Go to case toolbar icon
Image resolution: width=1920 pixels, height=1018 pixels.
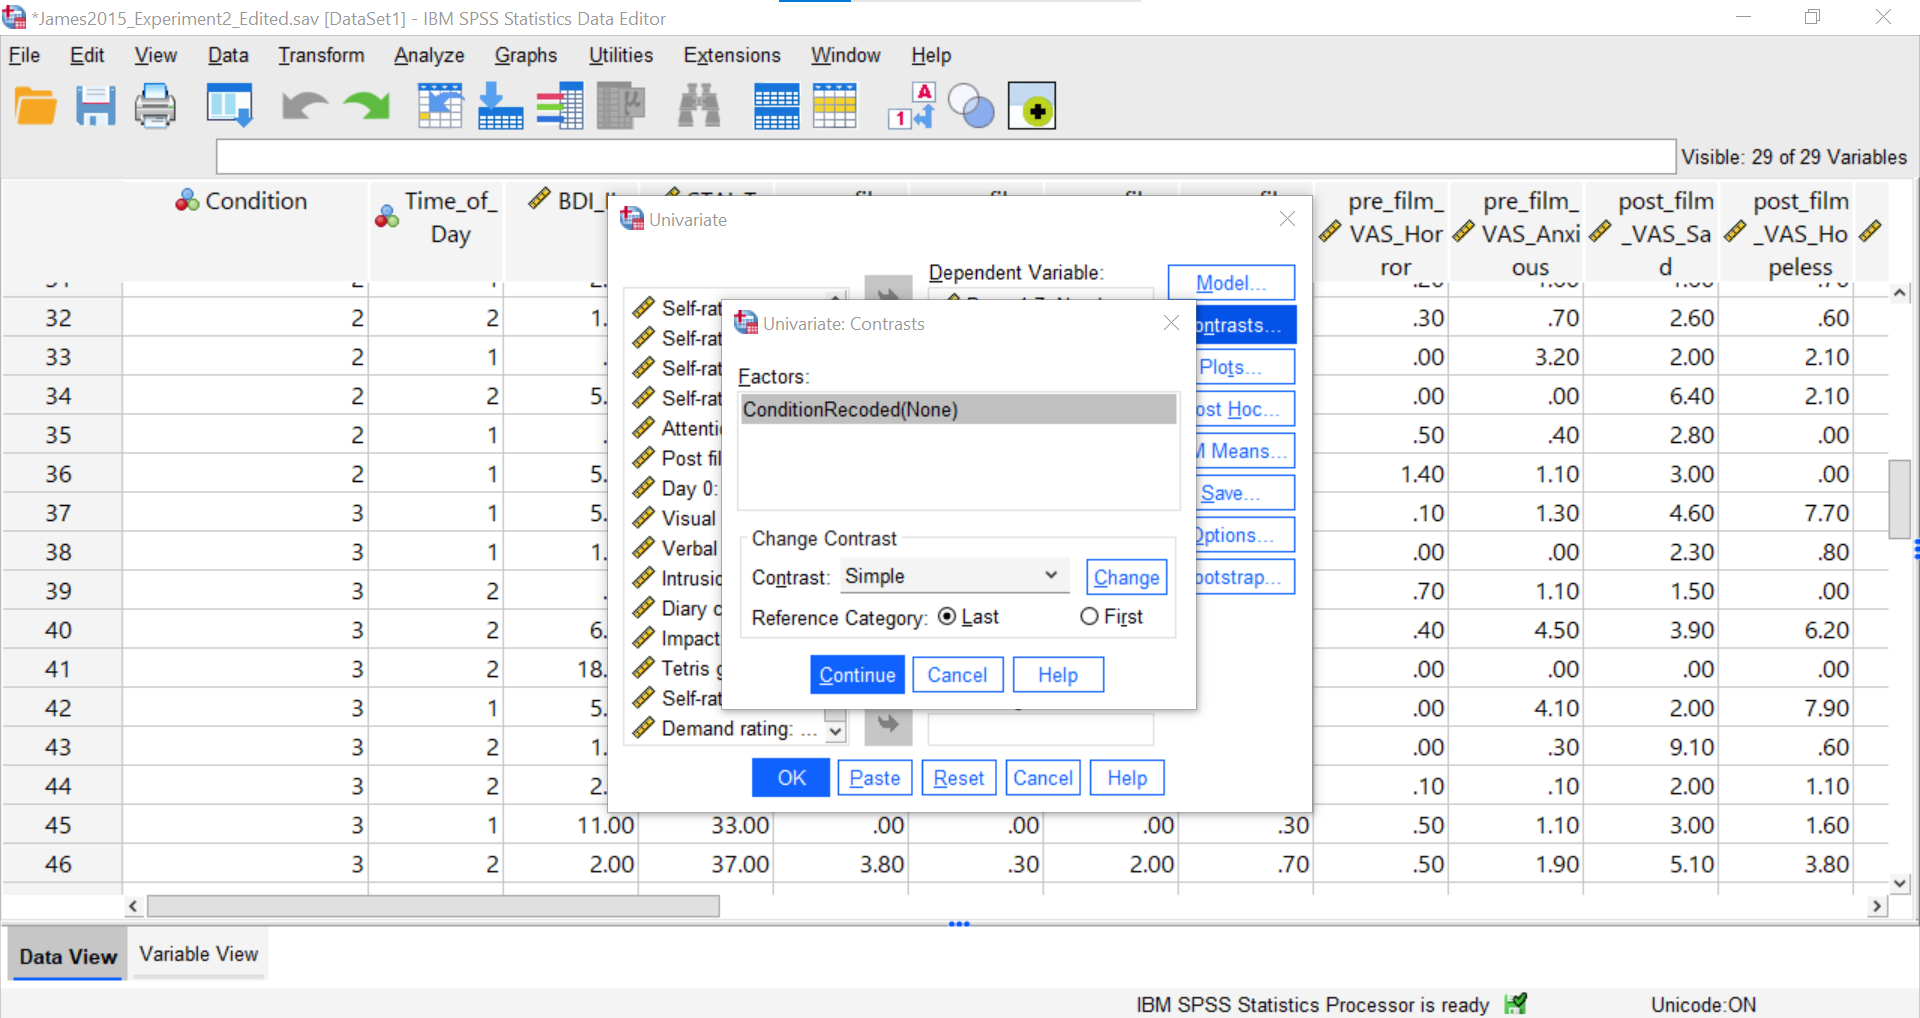point(441,106)
